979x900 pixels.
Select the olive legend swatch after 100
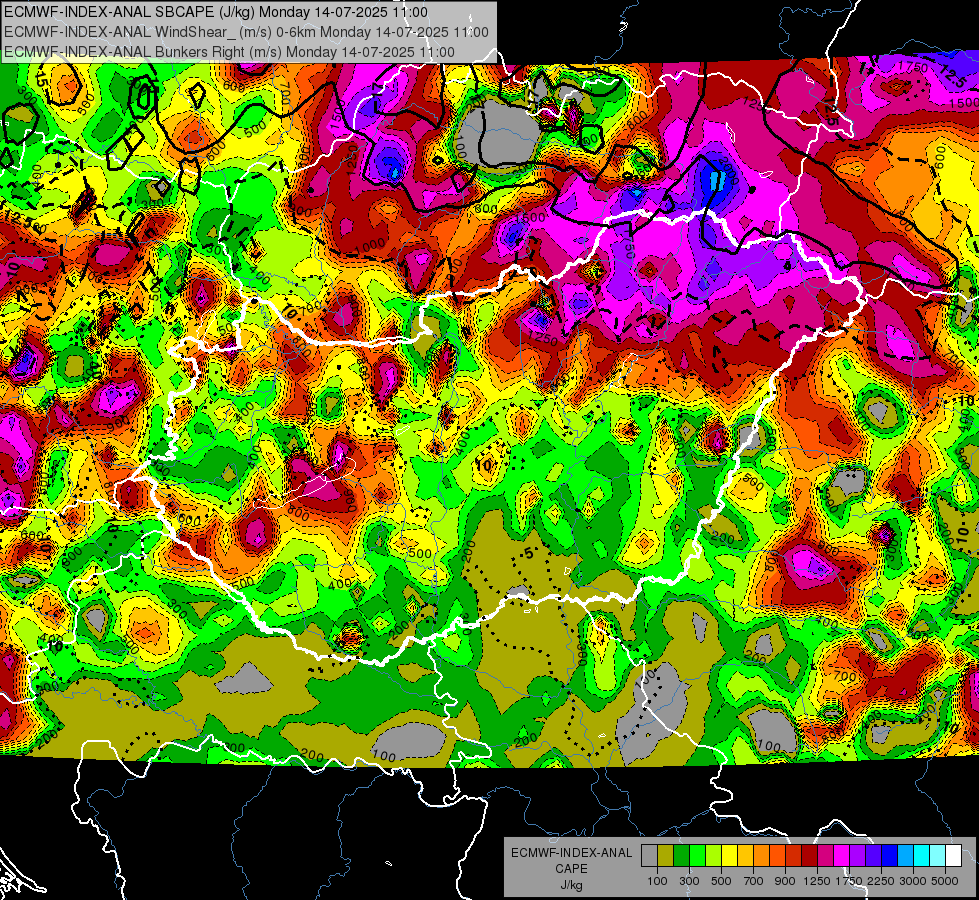[x=666, y=855]
